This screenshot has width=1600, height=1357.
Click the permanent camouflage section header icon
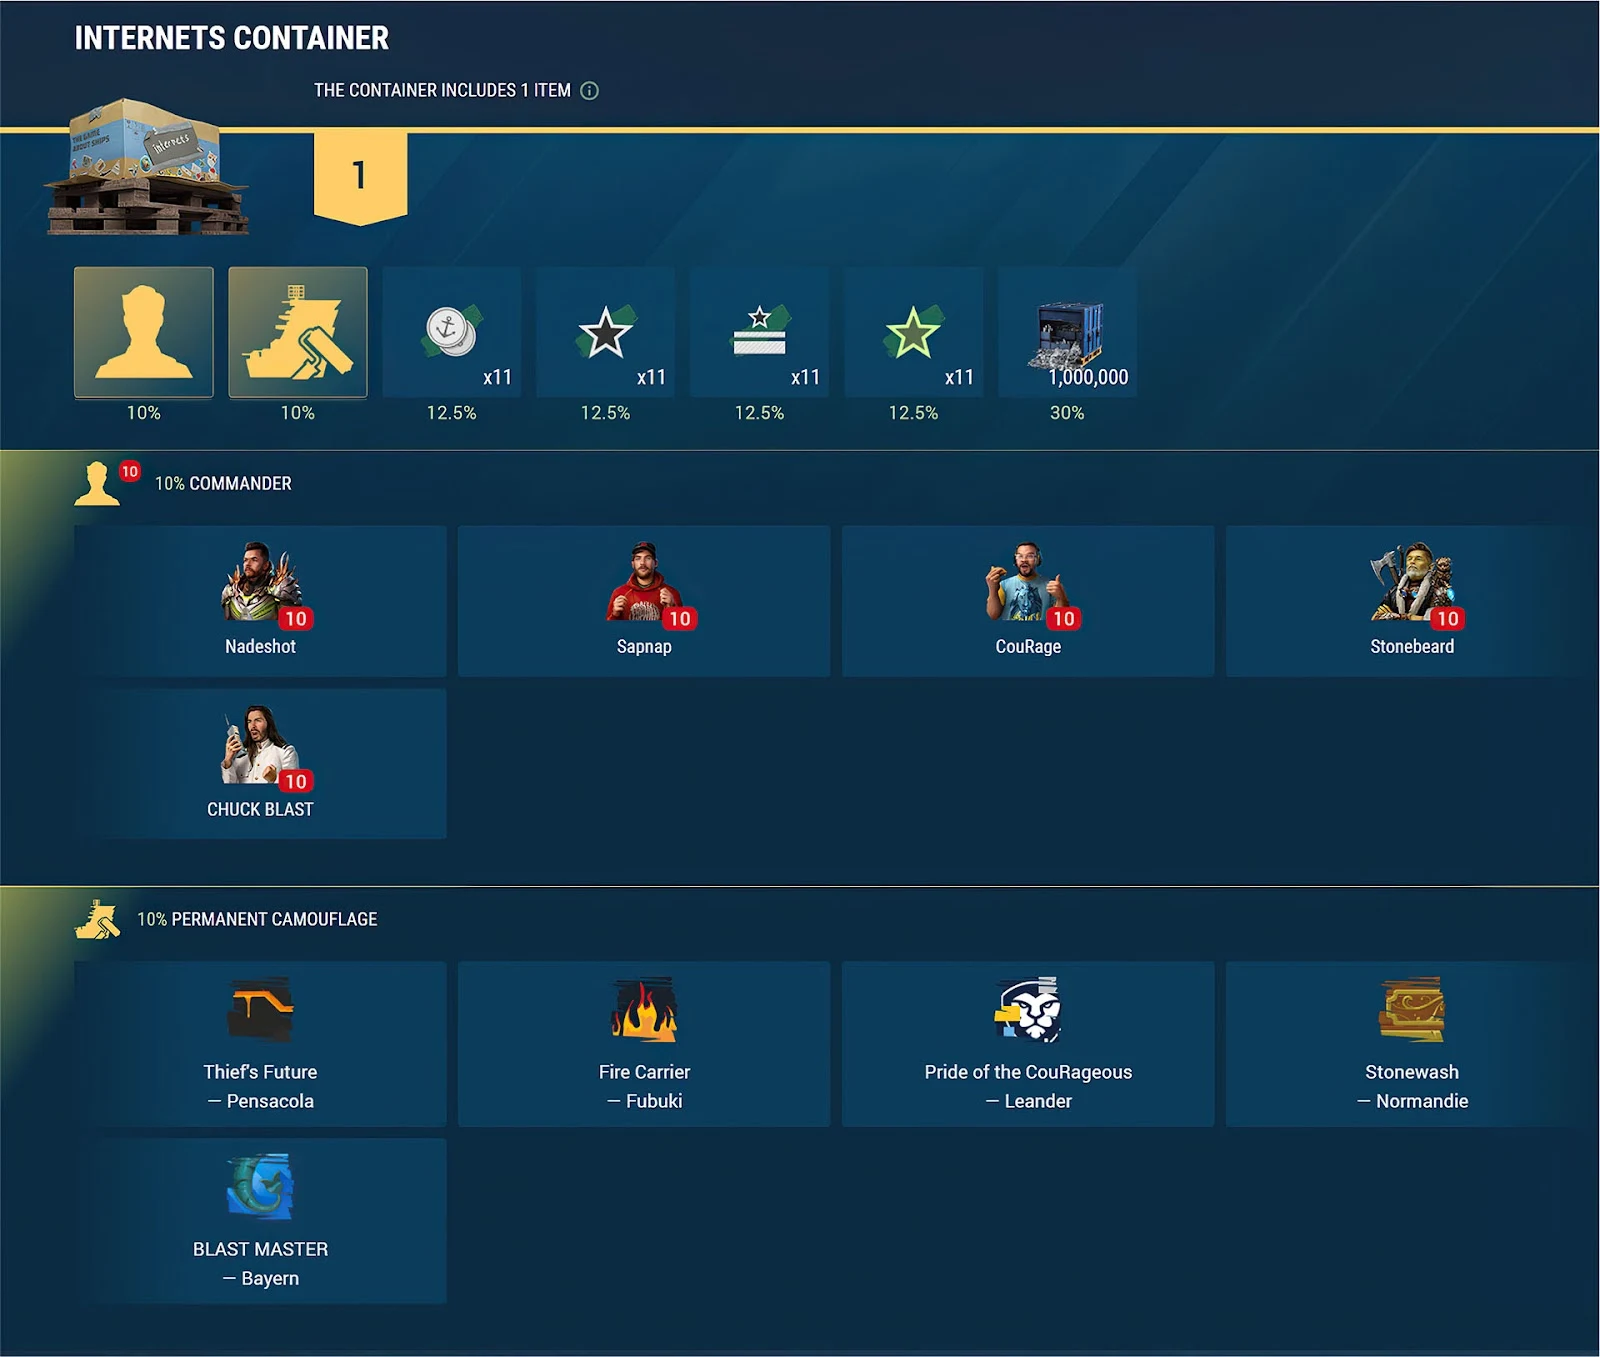point(97,919)
